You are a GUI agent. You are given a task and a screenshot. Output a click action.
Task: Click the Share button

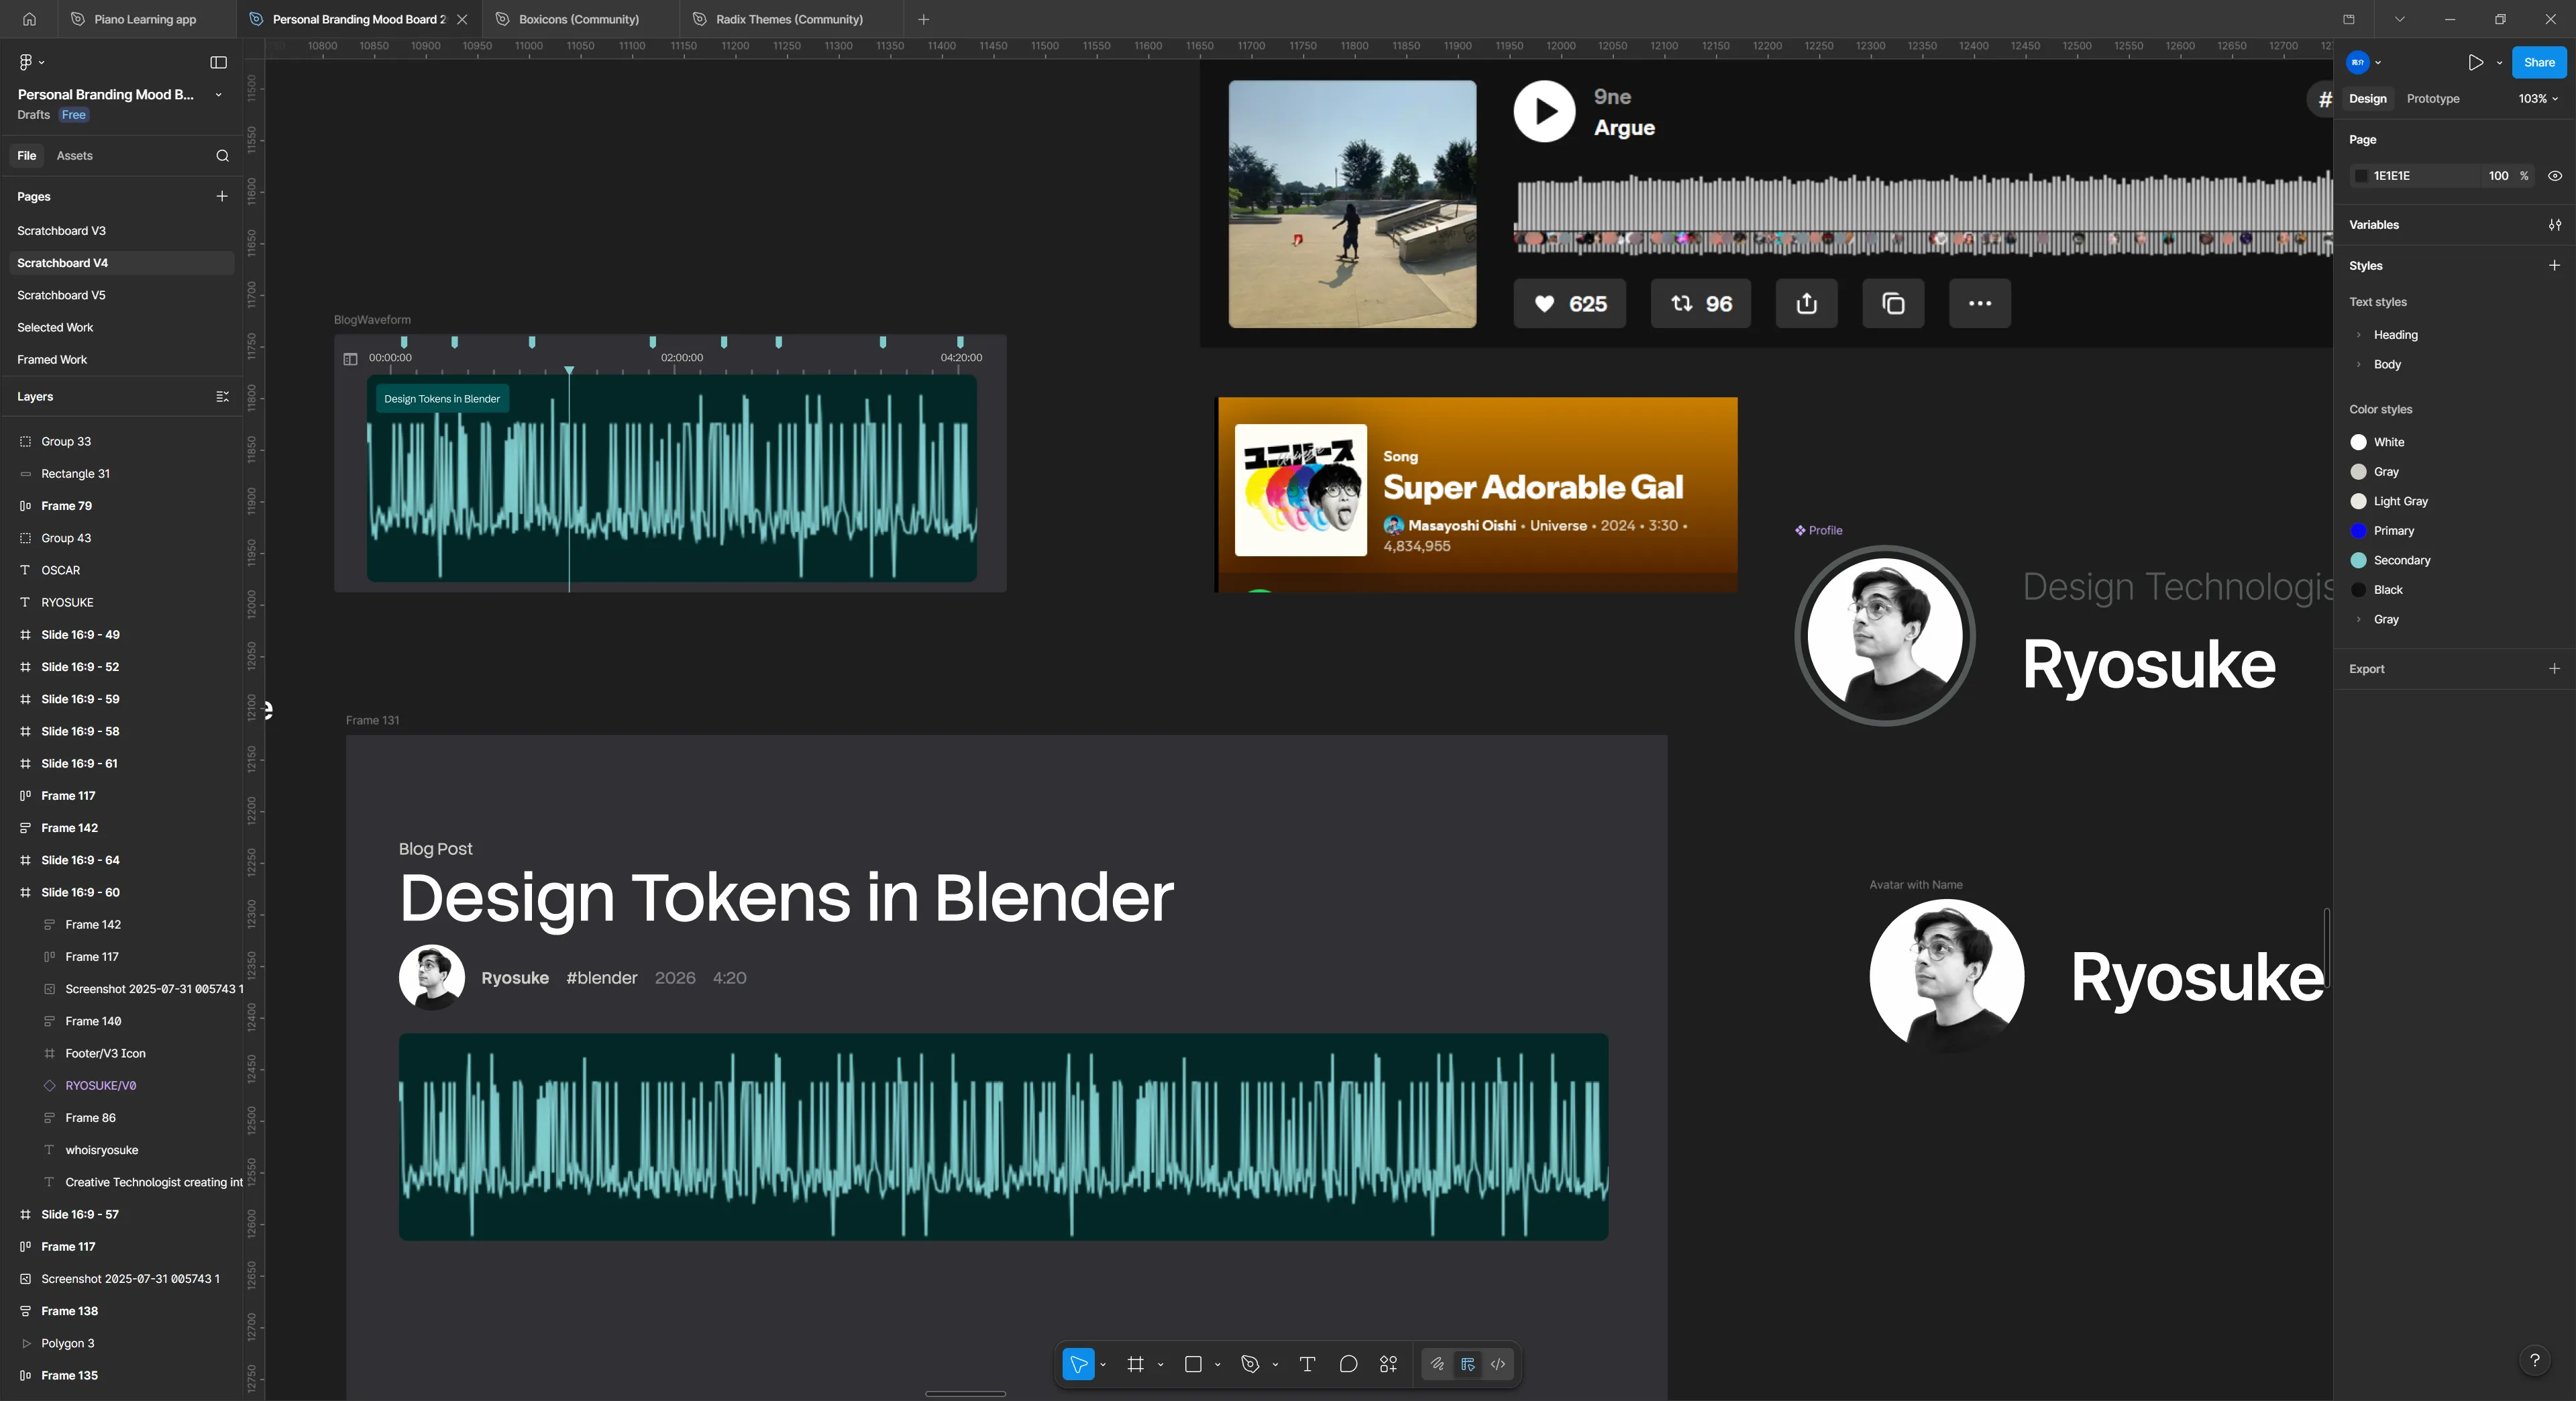(x=2539, y=62)
